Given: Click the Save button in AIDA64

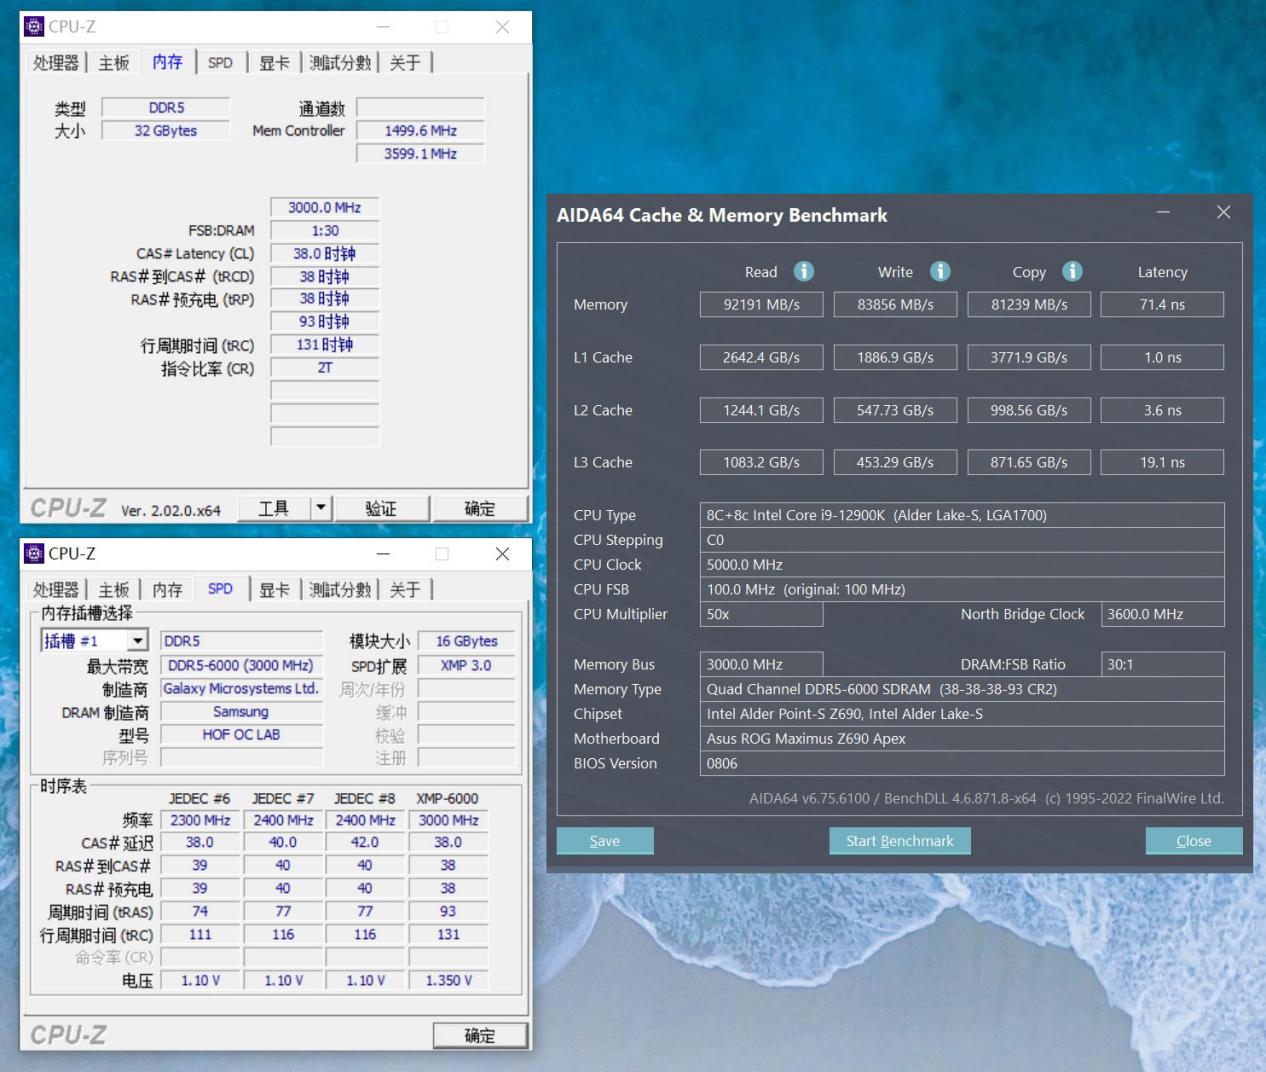Looking at the screenshot, I should [605, 841].
